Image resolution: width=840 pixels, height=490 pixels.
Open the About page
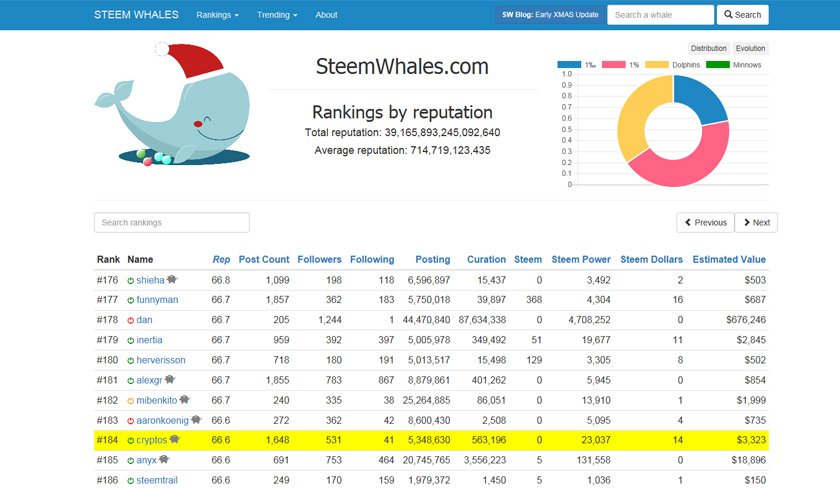coord(326,15)
